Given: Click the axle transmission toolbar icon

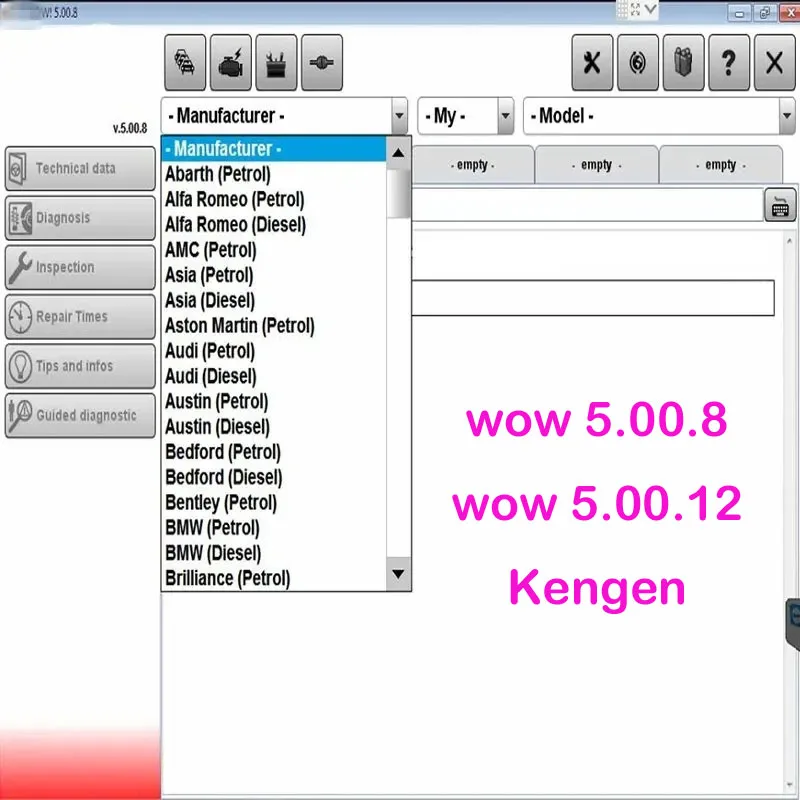Looking at the screenshot, I should [x=322, y=63].
